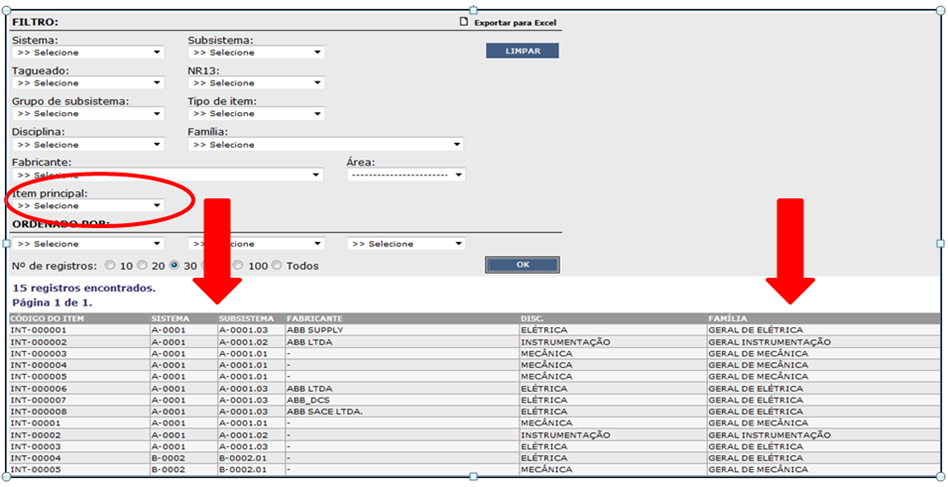
Task: Click the Excel export document icon
Action: [x=463, y=22]
